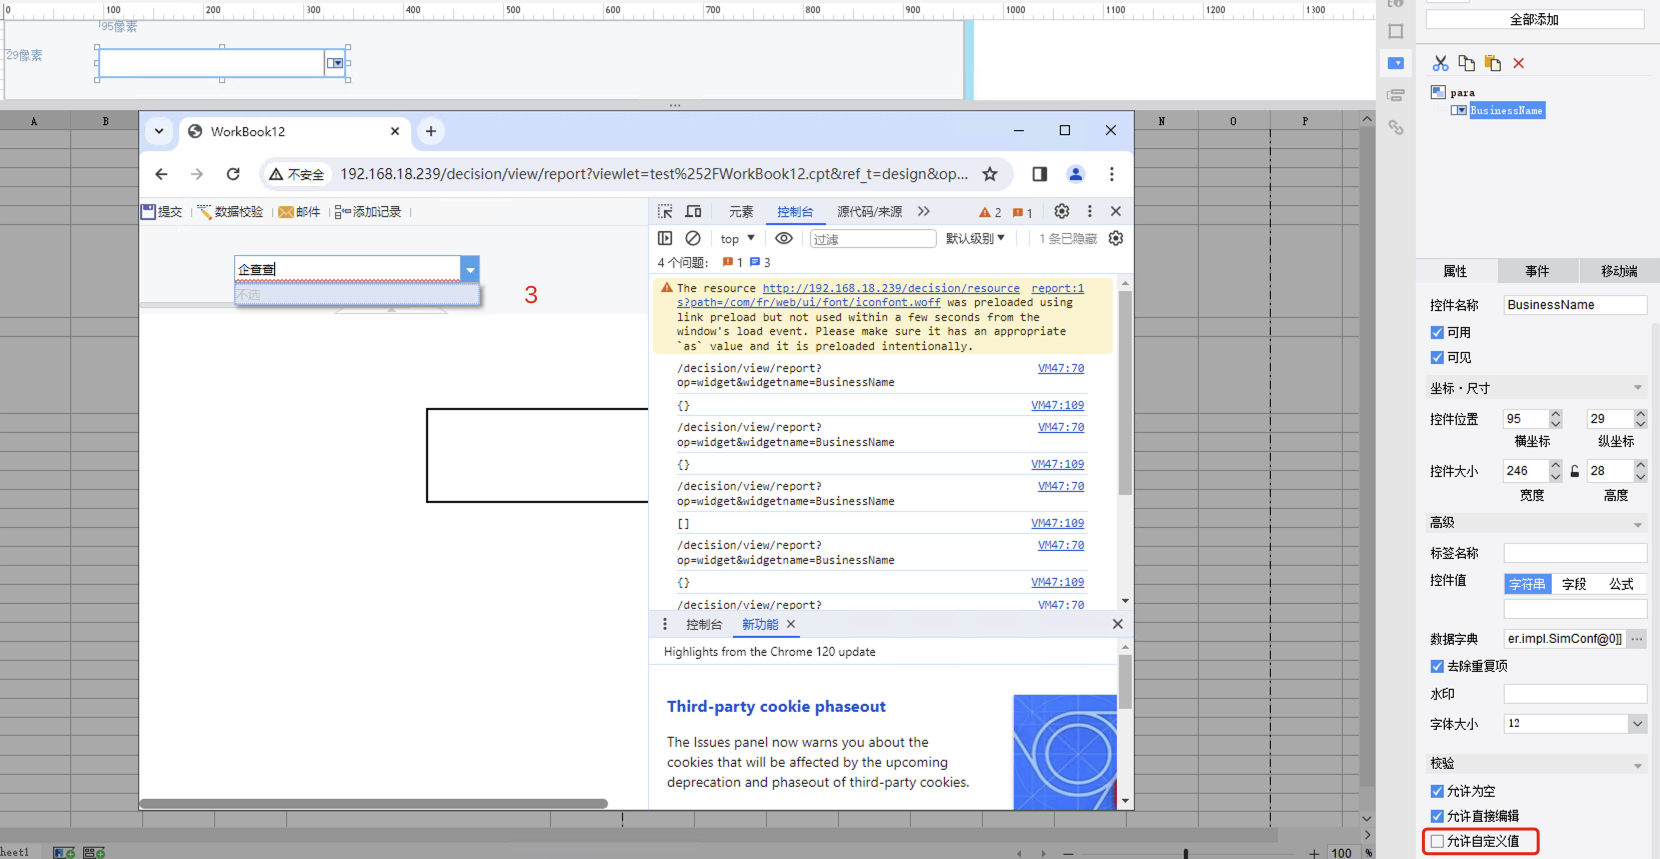Show the console sidebar panel icon
The width and height of the screenshot is (1660, 859).
665,238
